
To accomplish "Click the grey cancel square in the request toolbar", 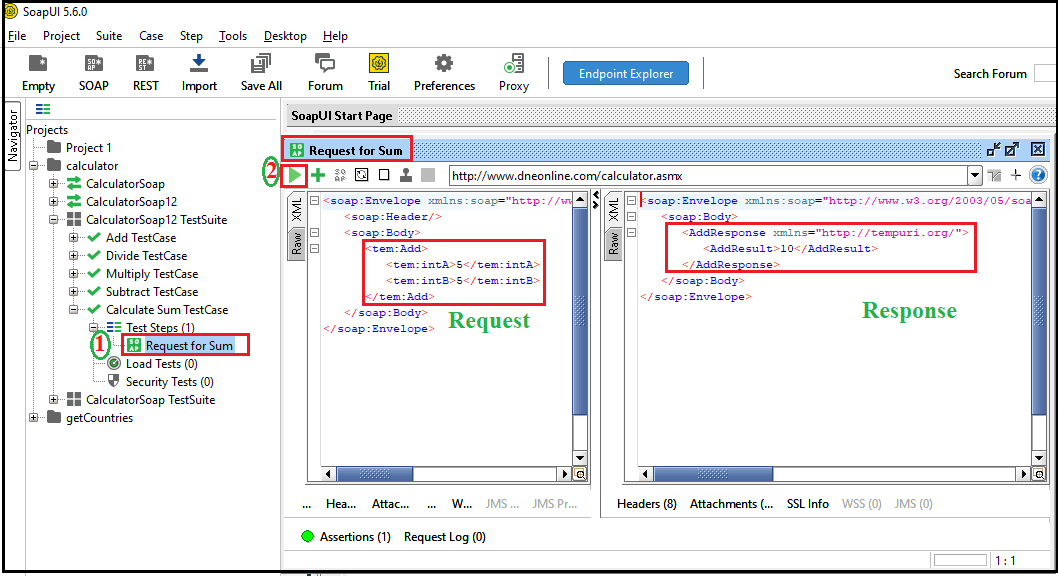I will [428, 175].
